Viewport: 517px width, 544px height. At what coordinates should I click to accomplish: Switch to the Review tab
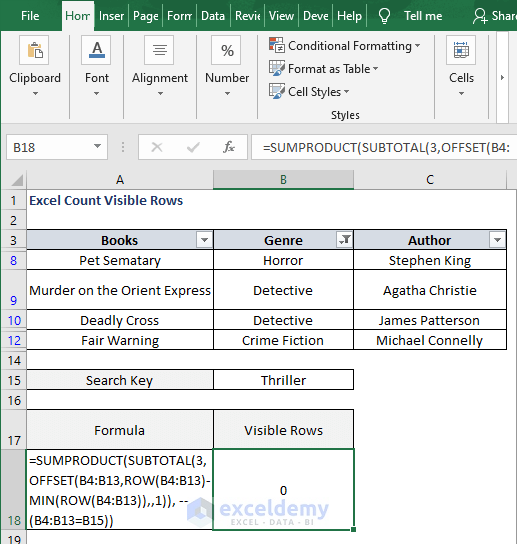coord(247,16)
